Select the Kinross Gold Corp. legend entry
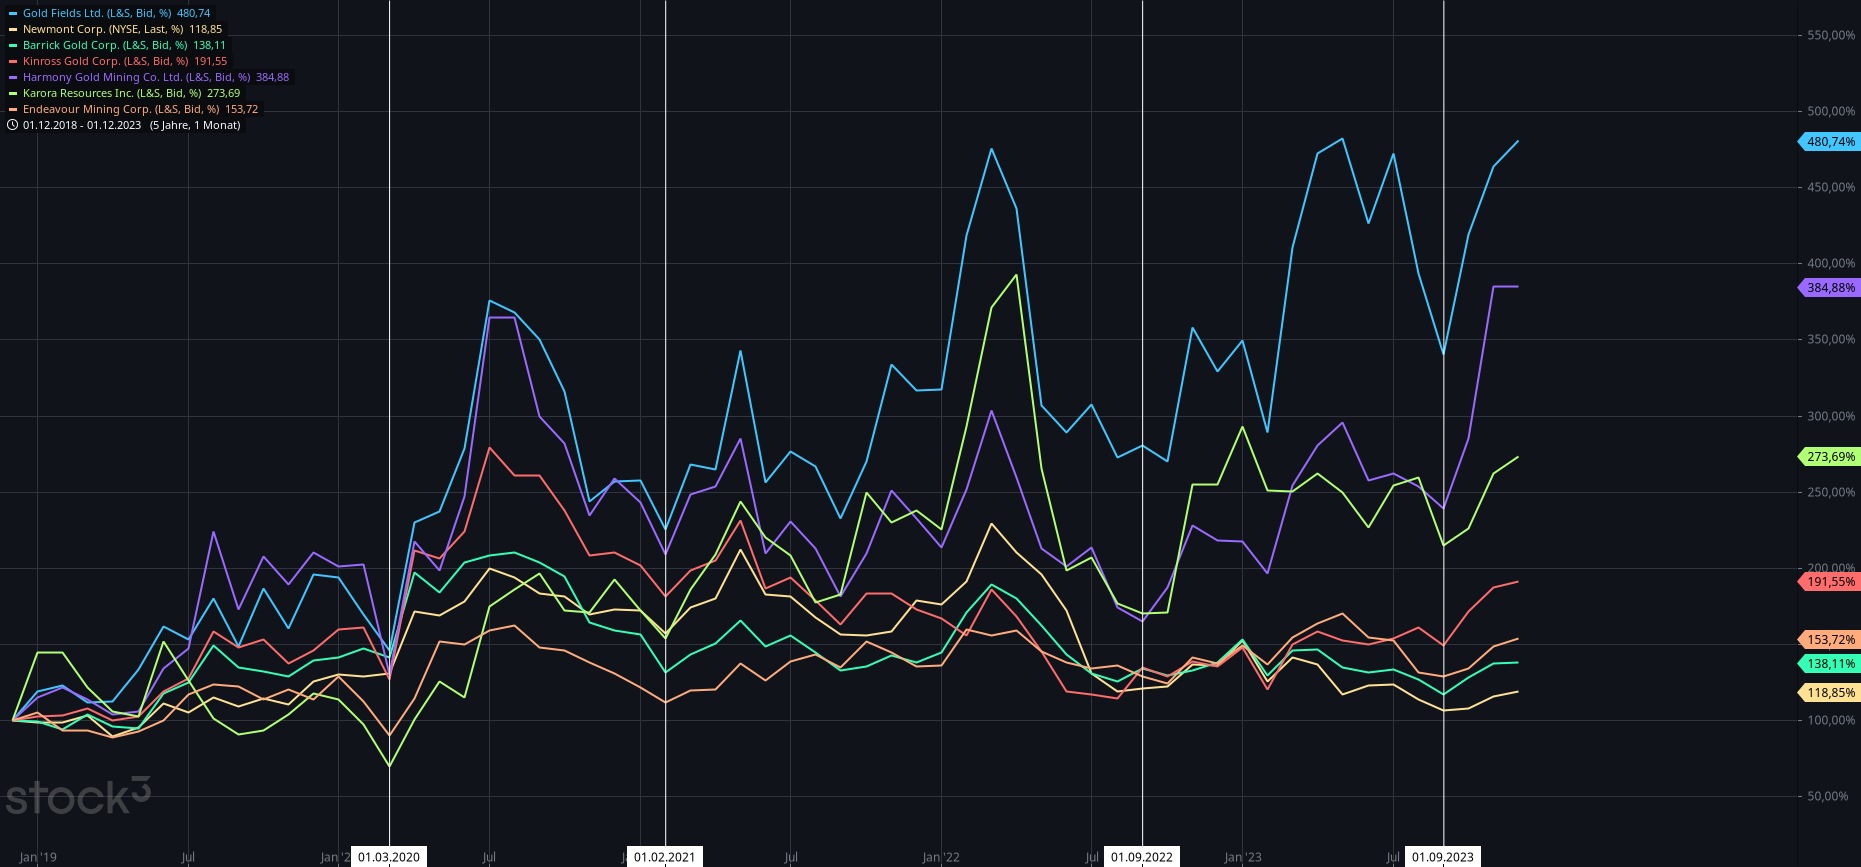The height and width of the screenshot is (867, 1861). point(118,61)
